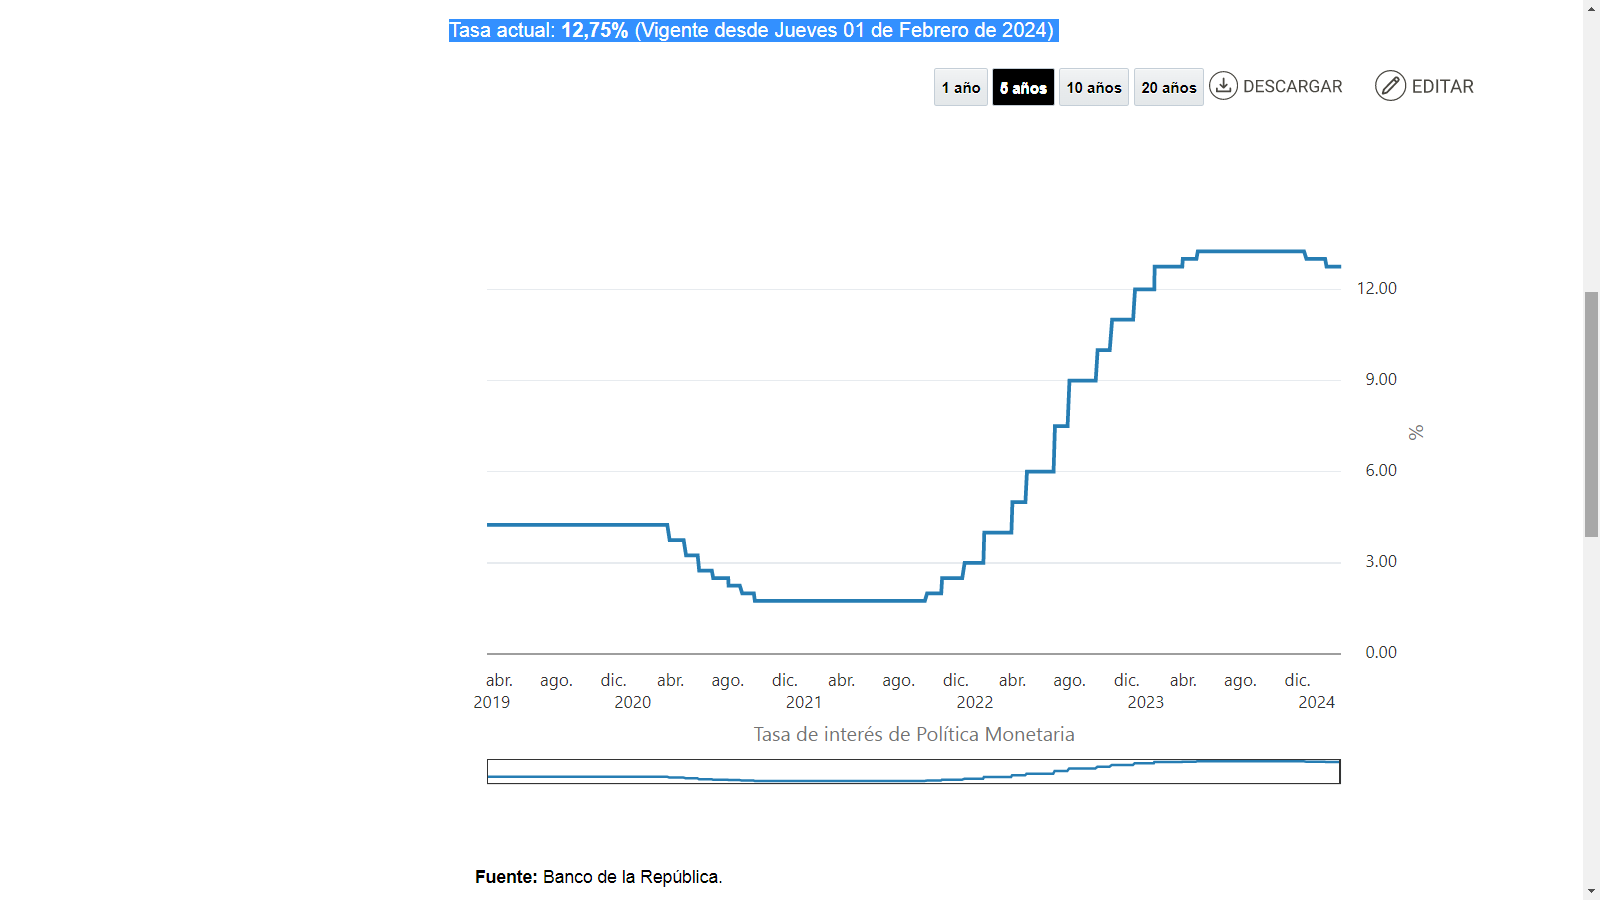Click the dic. 2021 x-axis label
The image size is (1600, 900).
tap(796, 691)
